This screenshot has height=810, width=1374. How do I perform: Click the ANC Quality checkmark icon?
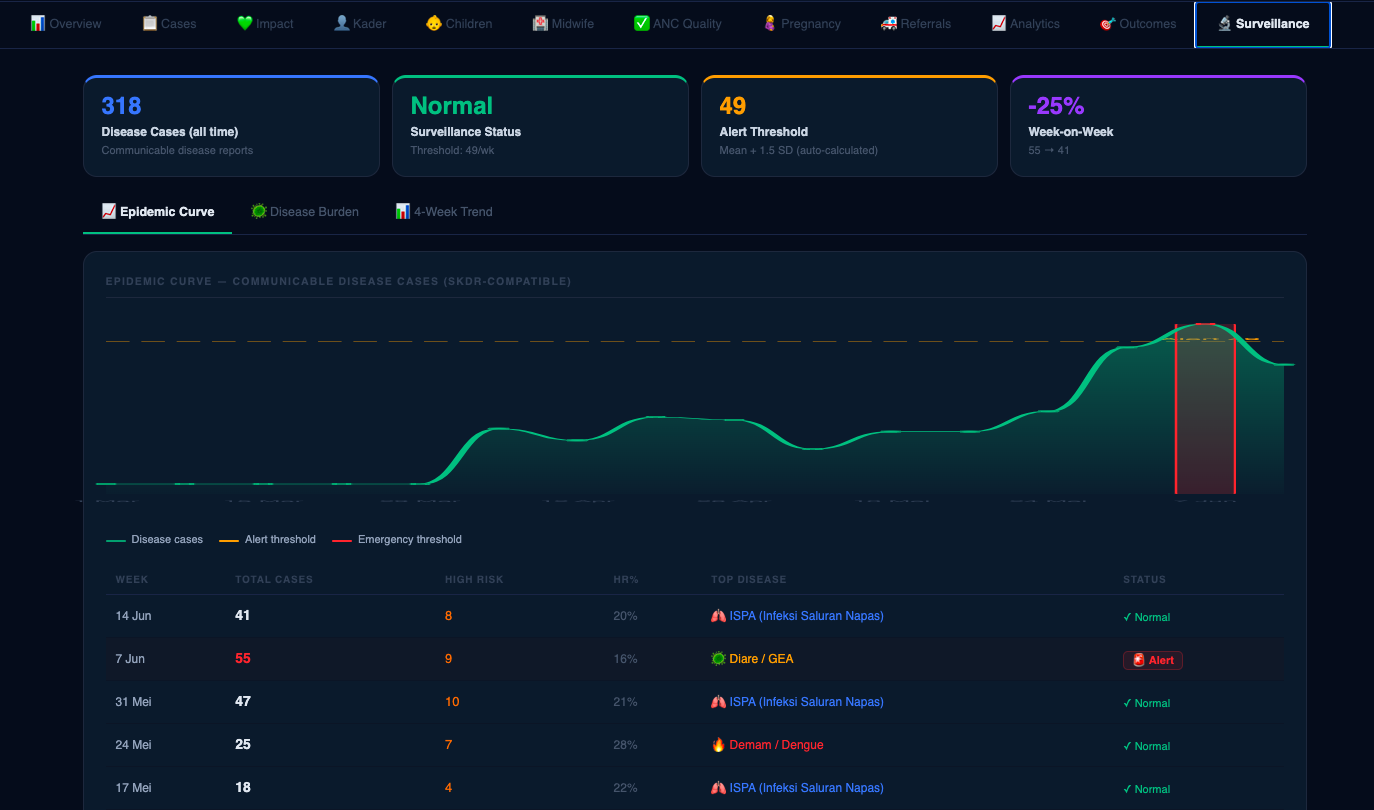[641, 23]
